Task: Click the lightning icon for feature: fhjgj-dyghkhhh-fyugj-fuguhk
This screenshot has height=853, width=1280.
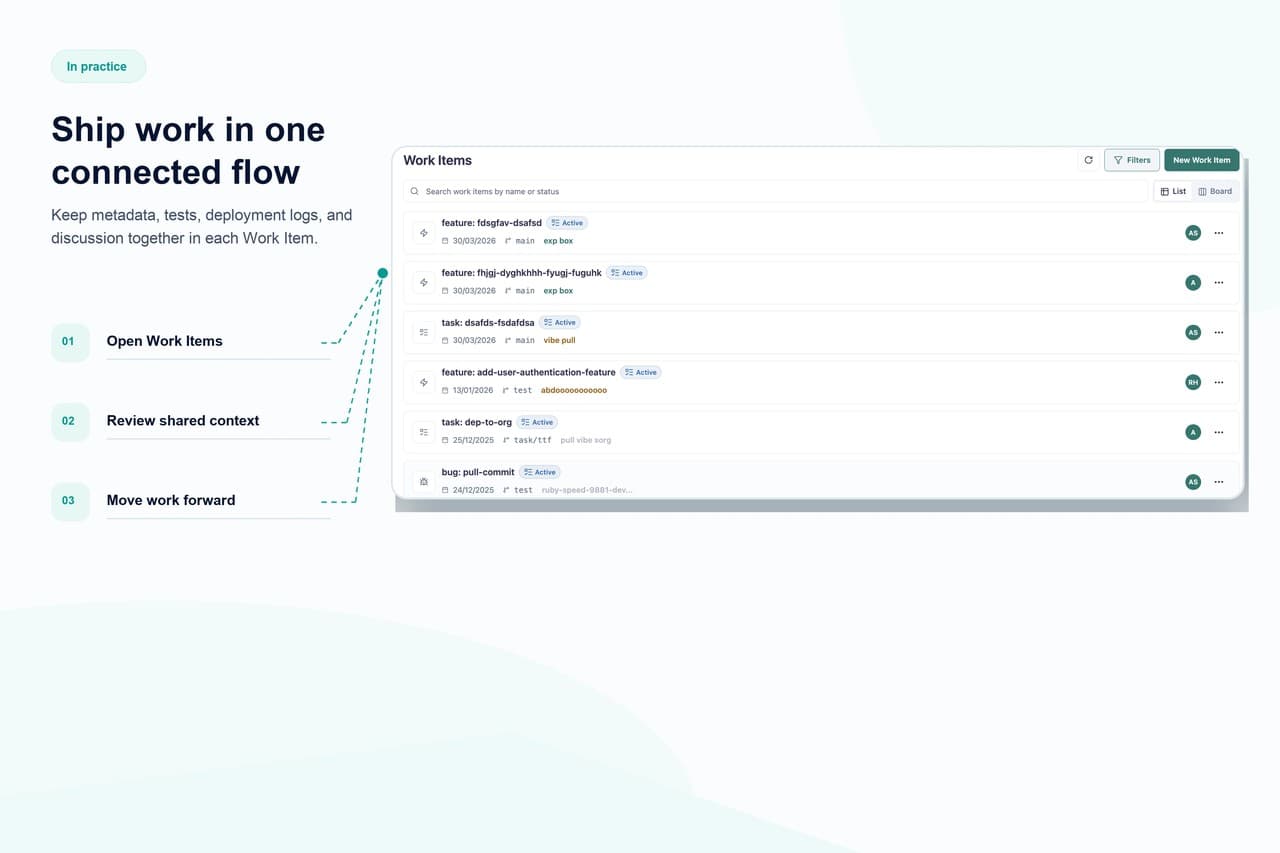Action: point(424,283)
